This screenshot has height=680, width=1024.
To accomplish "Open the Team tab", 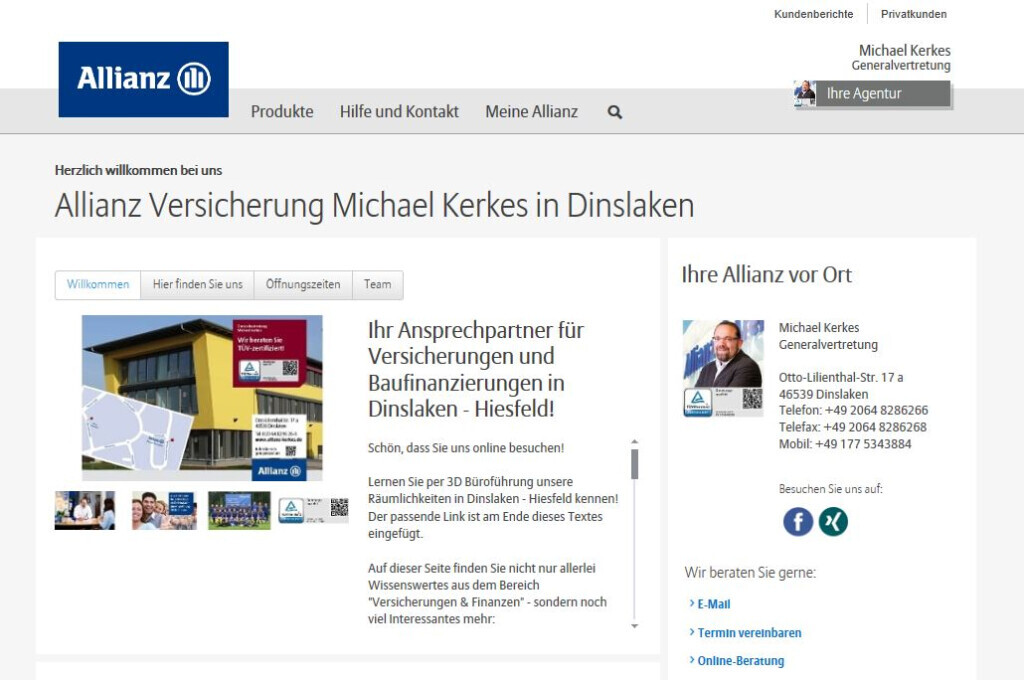I will coord(377,285).
